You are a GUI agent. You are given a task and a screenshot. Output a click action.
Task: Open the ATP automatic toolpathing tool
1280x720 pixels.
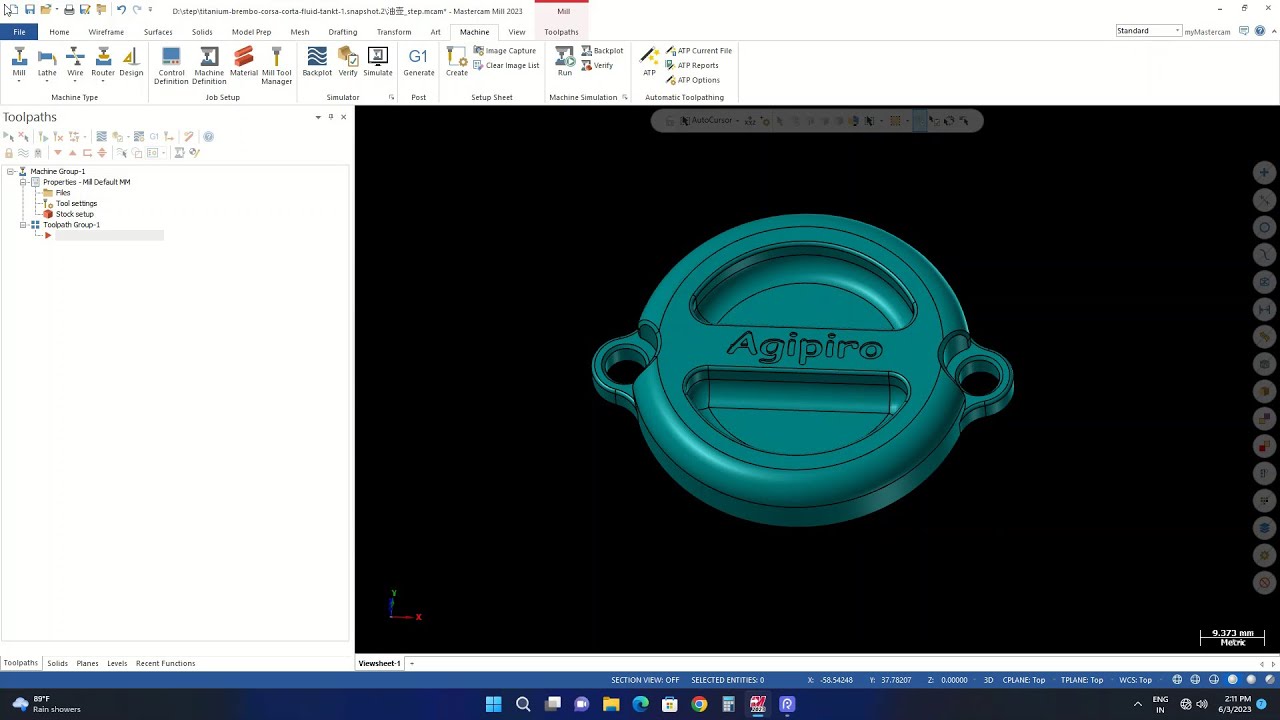tap(649, 63)
